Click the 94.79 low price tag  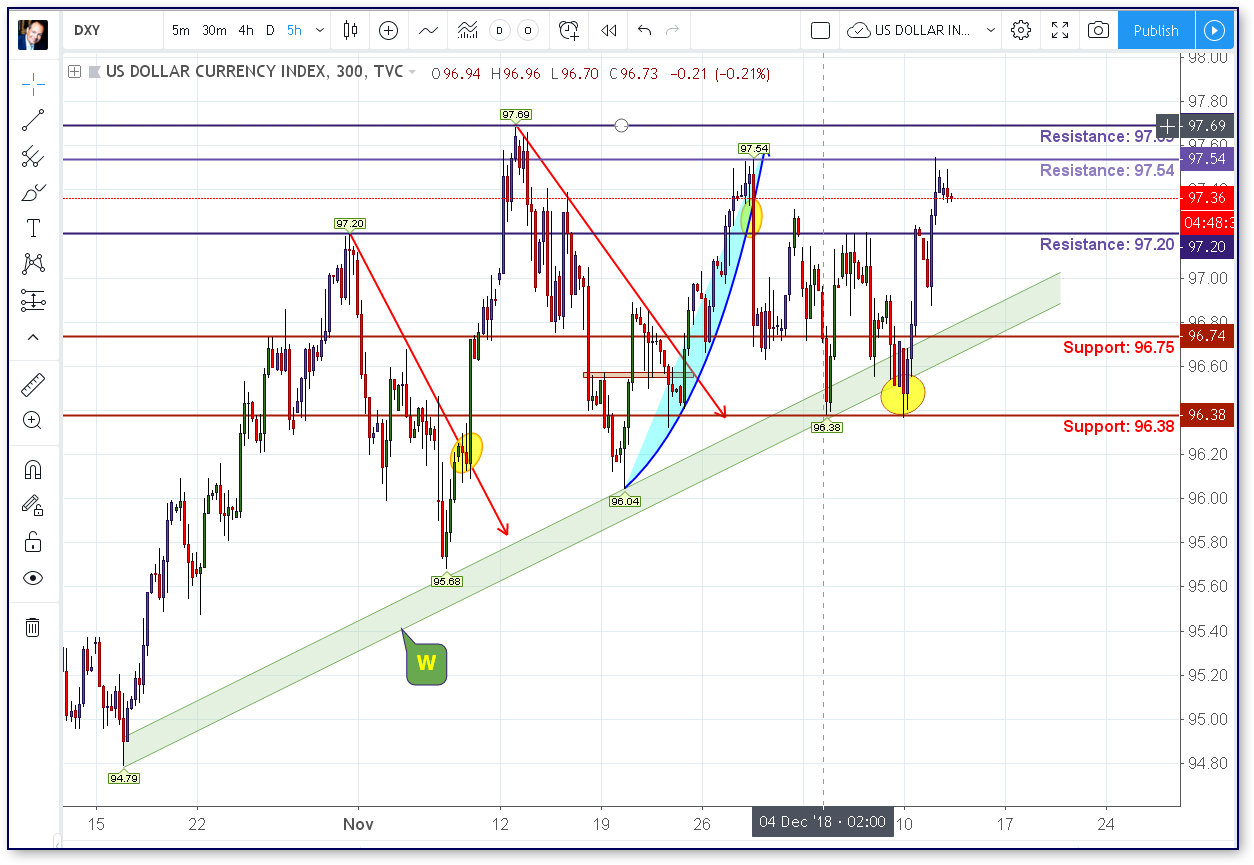[x=124, y=777]
